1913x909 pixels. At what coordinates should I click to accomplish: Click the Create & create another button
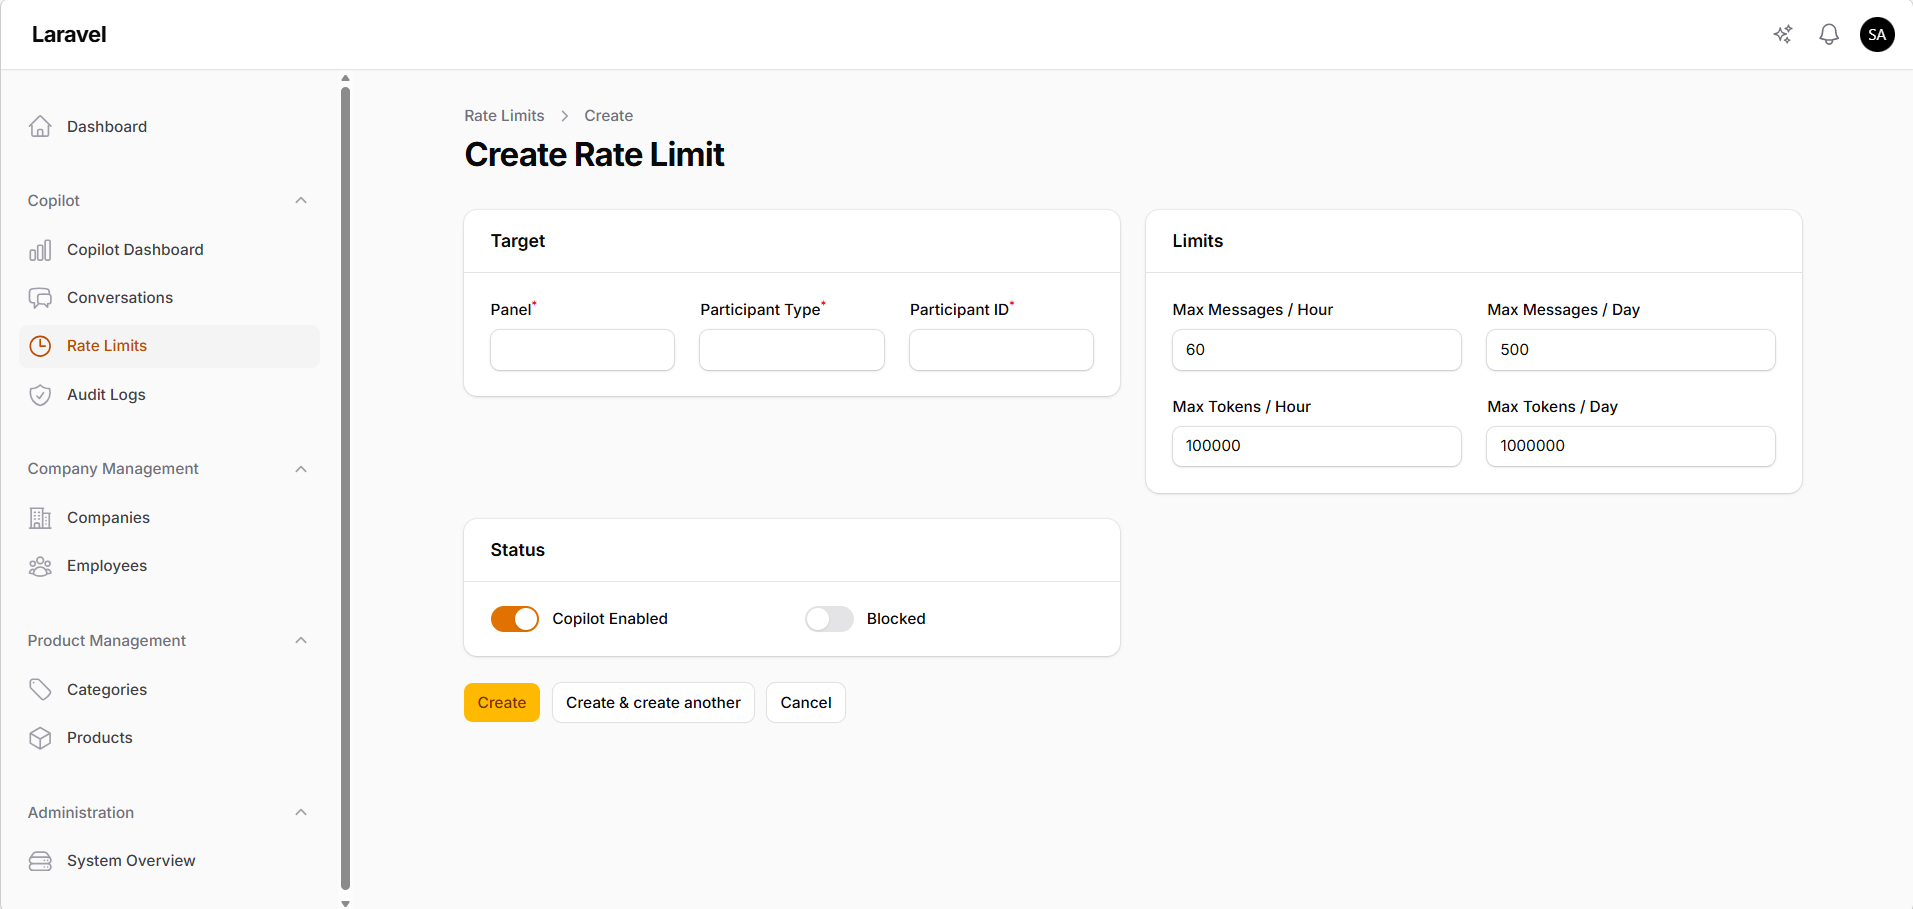click(x=652, y=702)
